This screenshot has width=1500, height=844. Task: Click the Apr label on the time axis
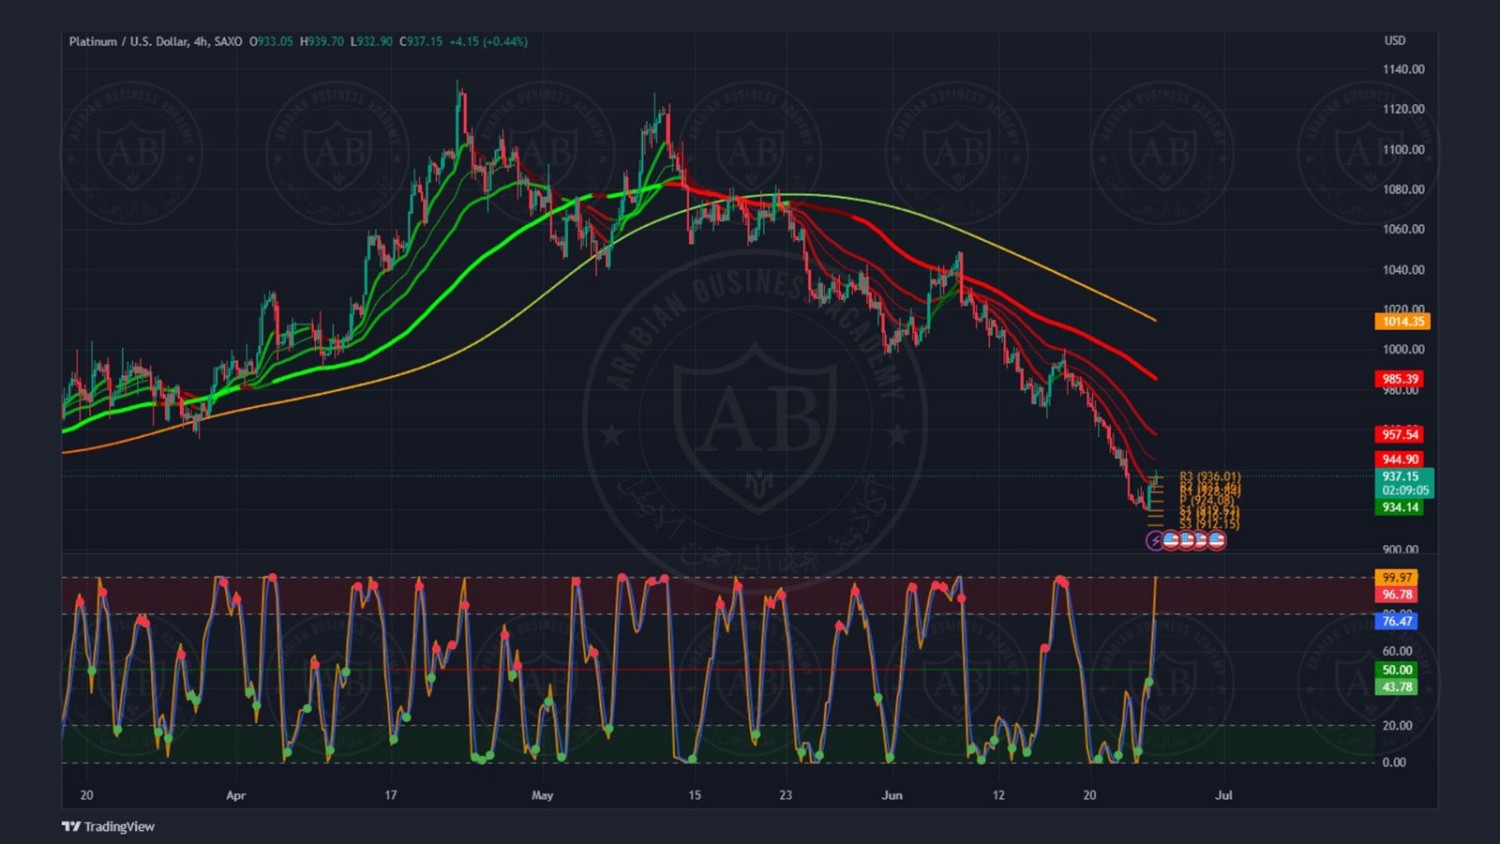pyautogui.click(x=236, y=795)
